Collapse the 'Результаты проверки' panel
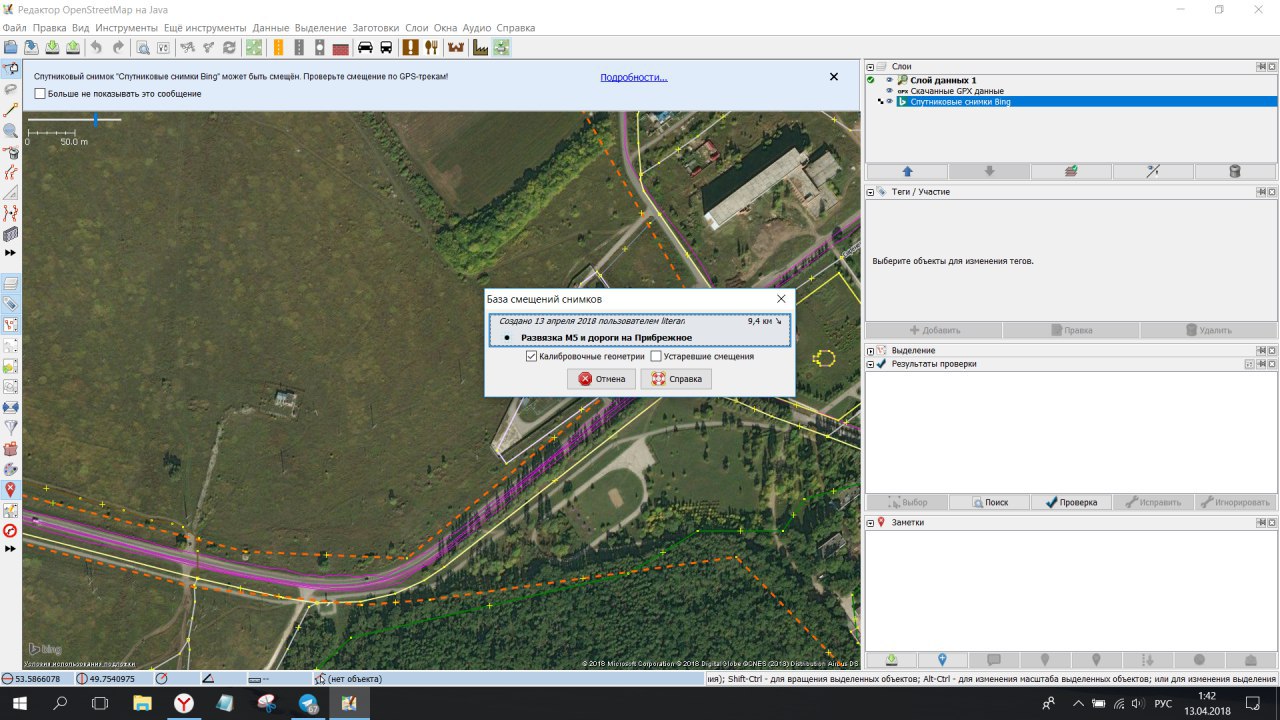Image resolution: width=1280 pixels, height=720 pixels. (x=870, y=364)
